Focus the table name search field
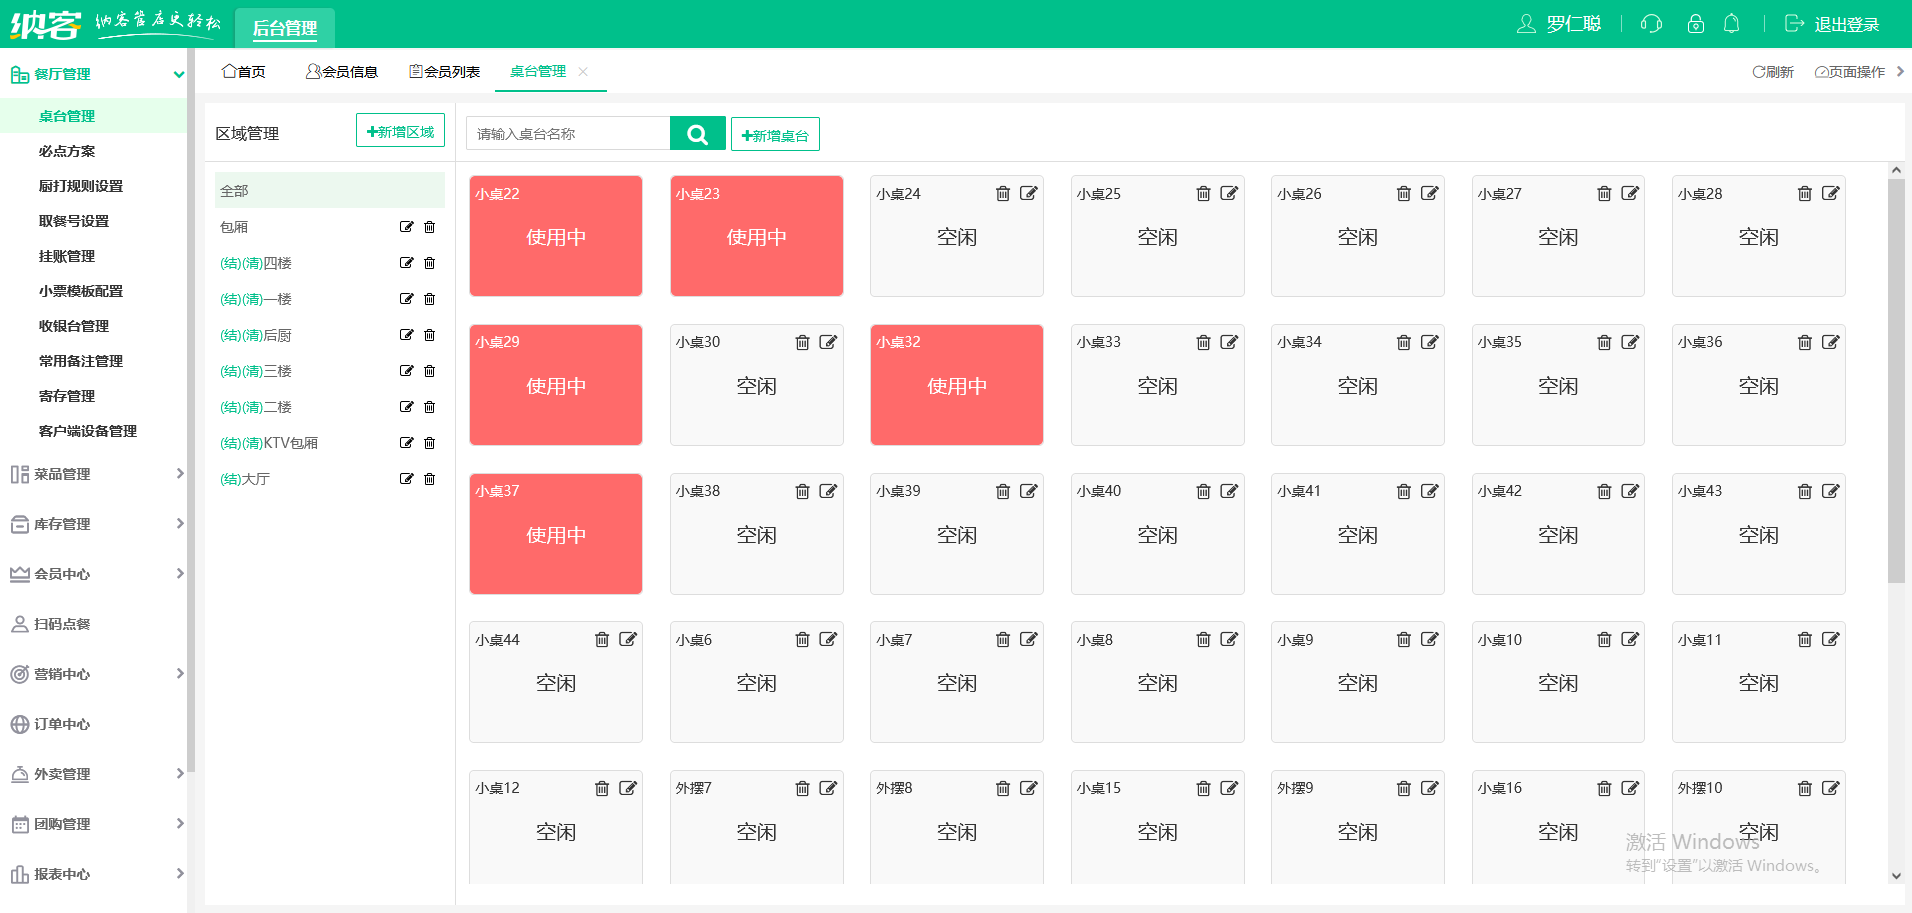The image size is (1912, 913). 567,134
